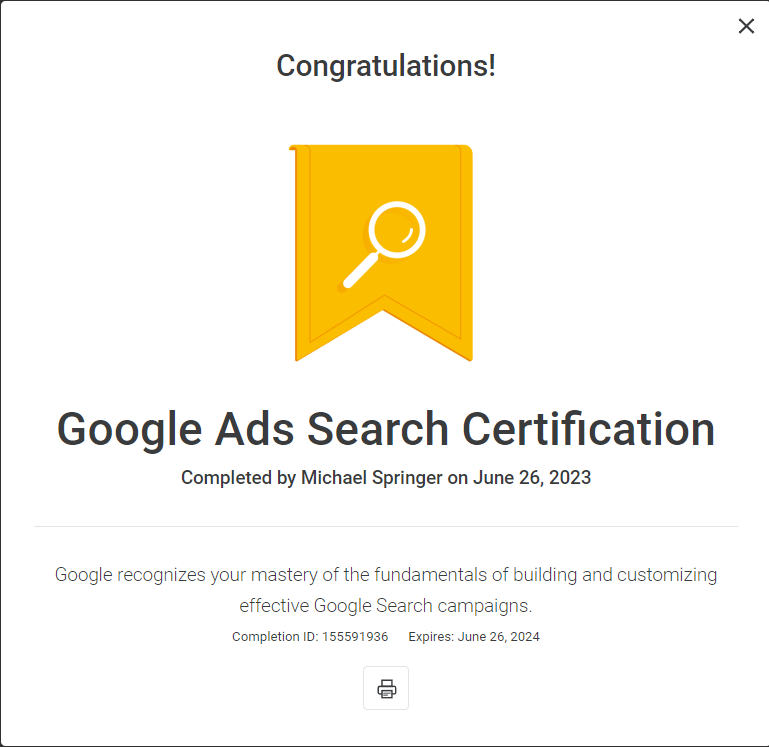Select the Congratulations! heading
769x747 pixels.
coord(386,66)
